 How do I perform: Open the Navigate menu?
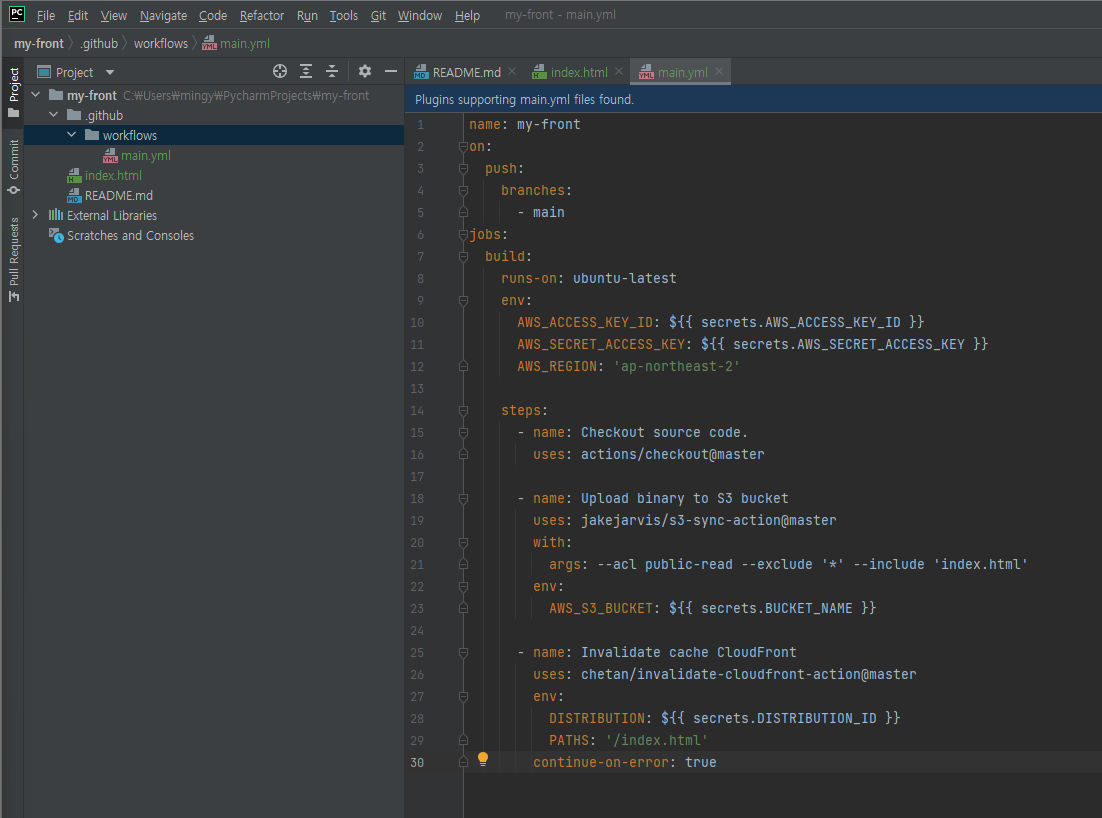tap(163, 15)
